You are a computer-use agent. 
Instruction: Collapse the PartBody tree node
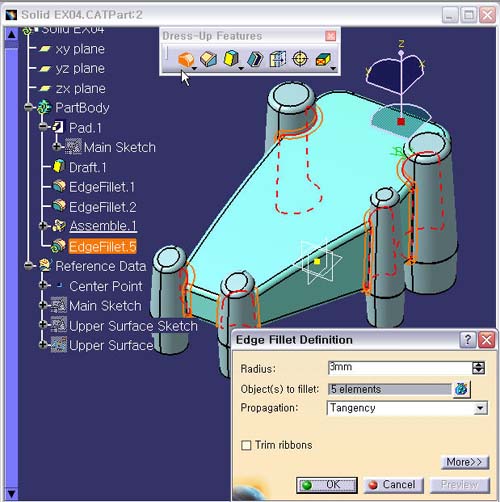[29, 107]
